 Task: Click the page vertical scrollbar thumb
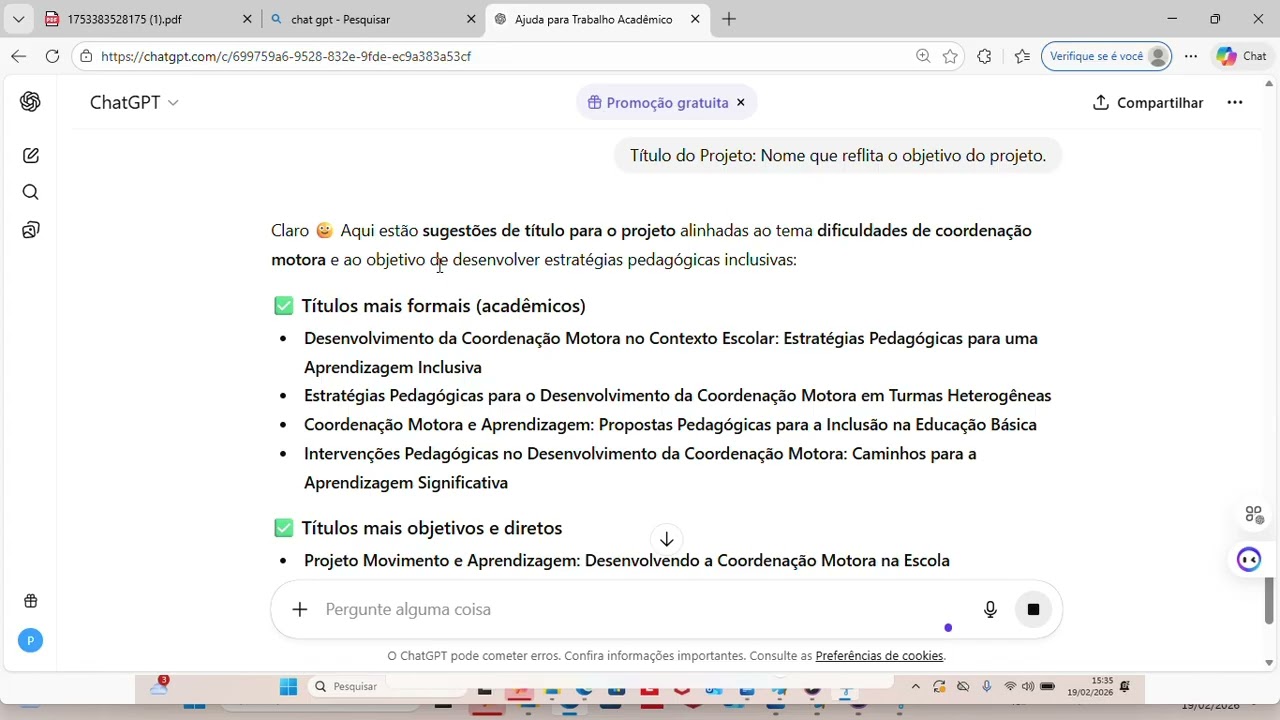pyautogui.click(x=1270, y=600)
